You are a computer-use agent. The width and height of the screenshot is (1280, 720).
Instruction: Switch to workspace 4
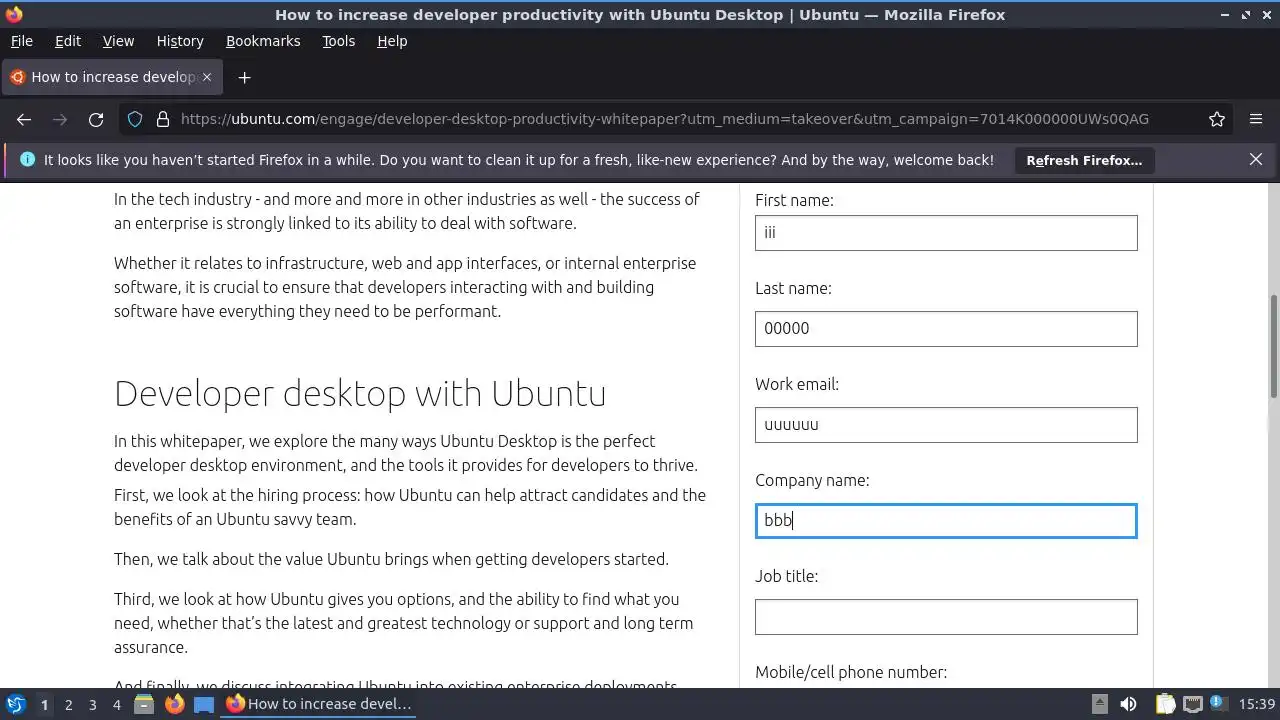pos(116,704)
